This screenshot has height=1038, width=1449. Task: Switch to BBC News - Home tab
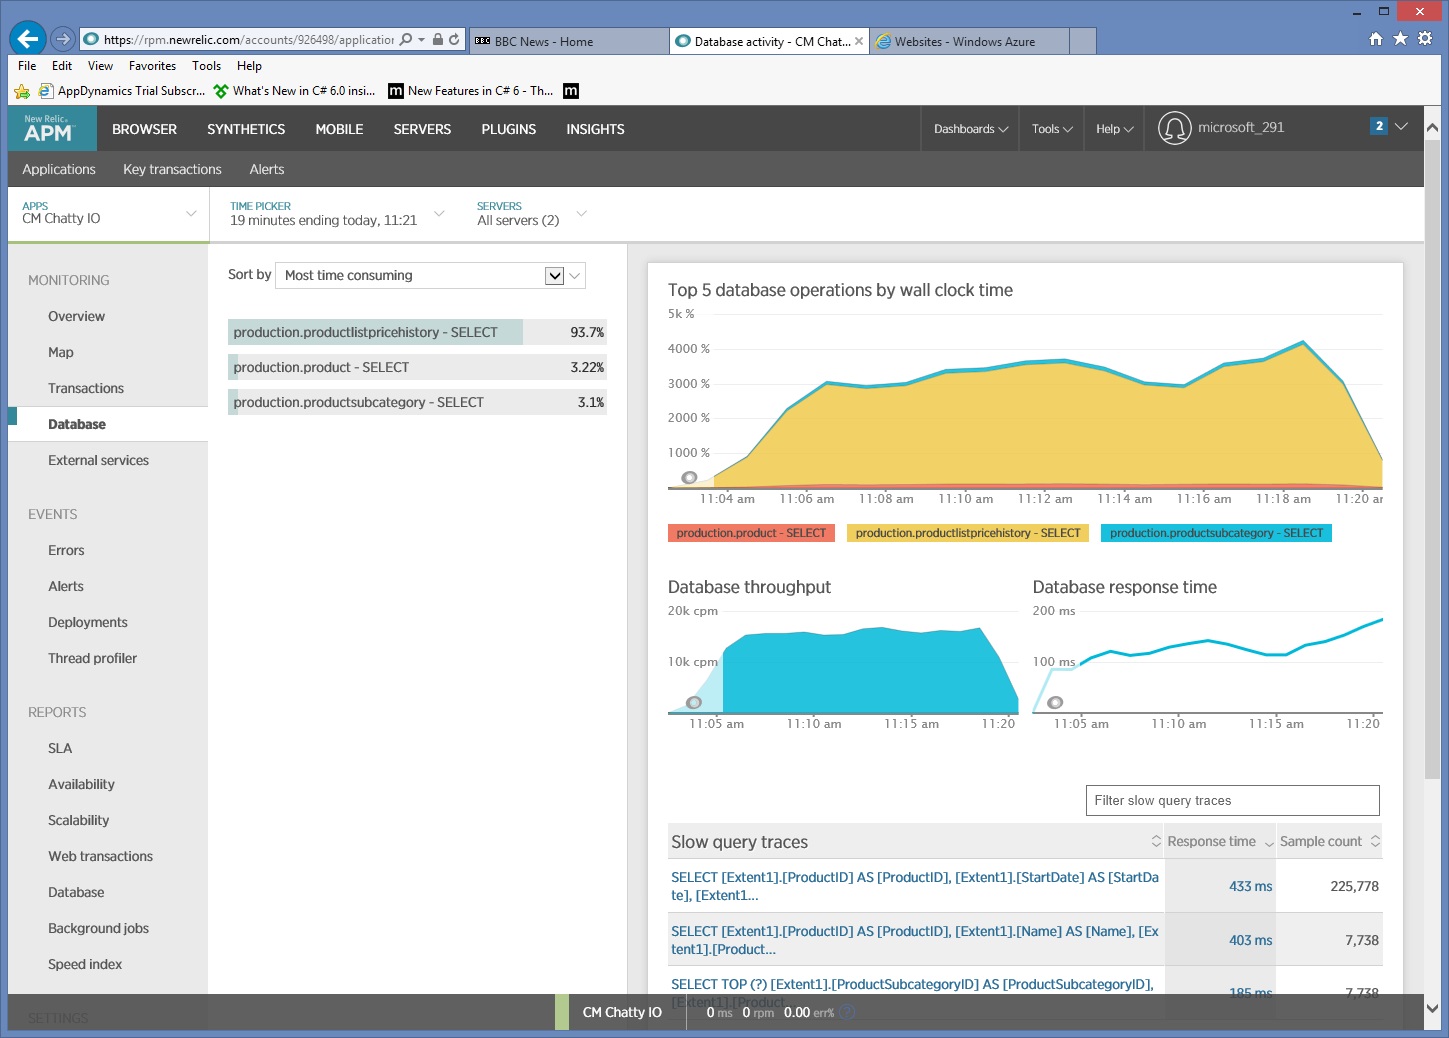(x=569, y=41)
